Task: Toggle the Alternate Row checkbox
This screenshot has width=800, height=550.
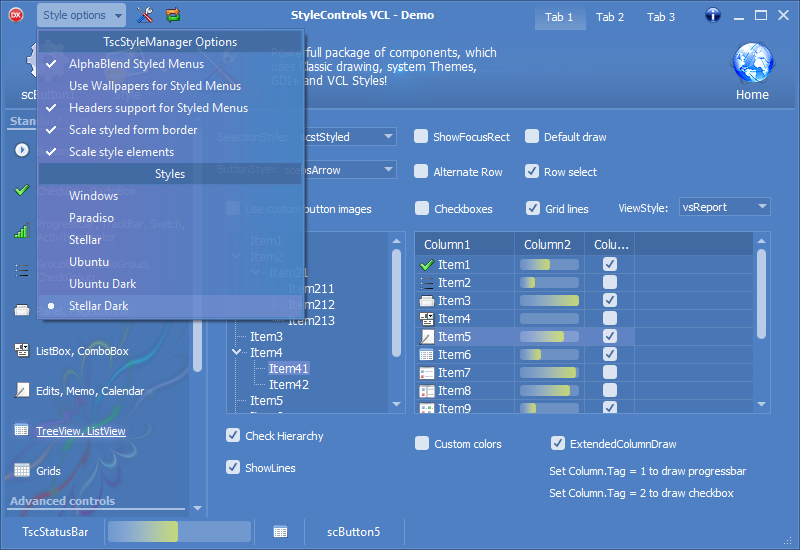Action: [421, 171]
